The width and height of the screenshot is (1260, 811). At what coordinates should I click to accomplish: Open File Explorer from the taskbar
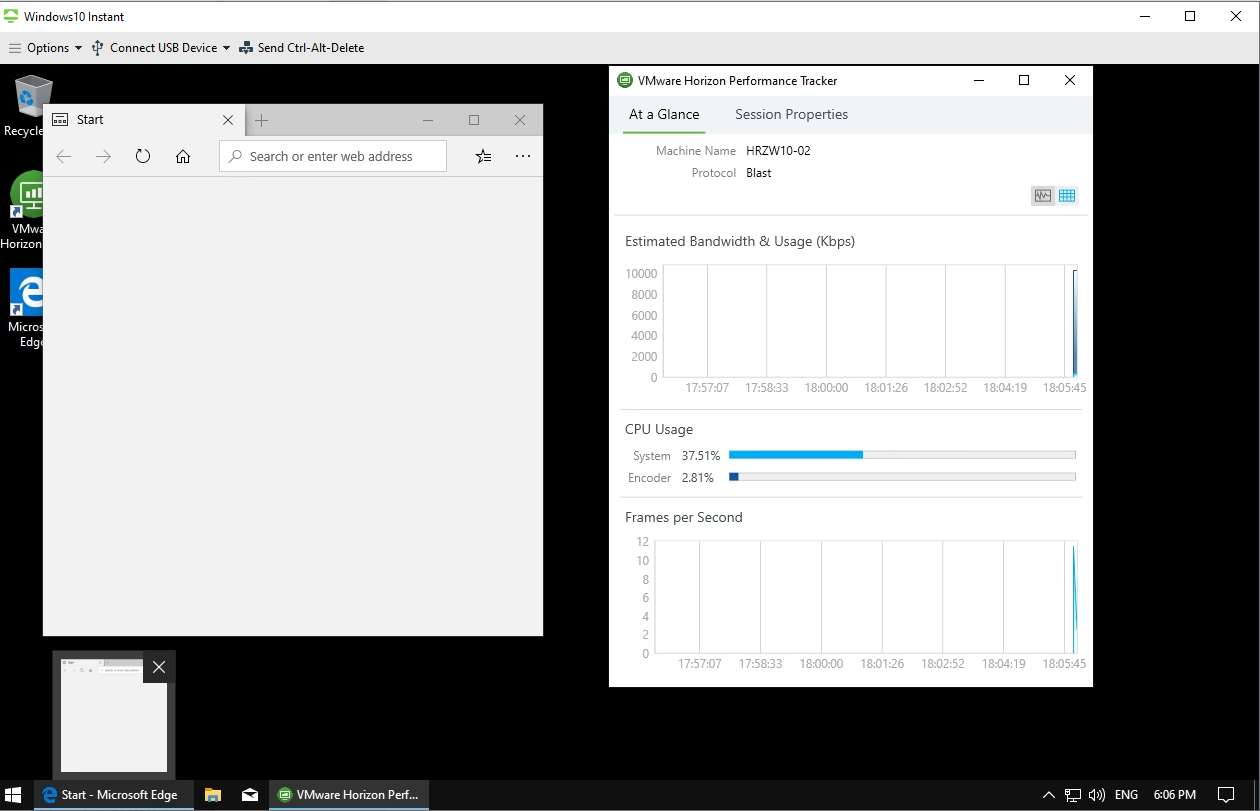[x=212, y=795]
